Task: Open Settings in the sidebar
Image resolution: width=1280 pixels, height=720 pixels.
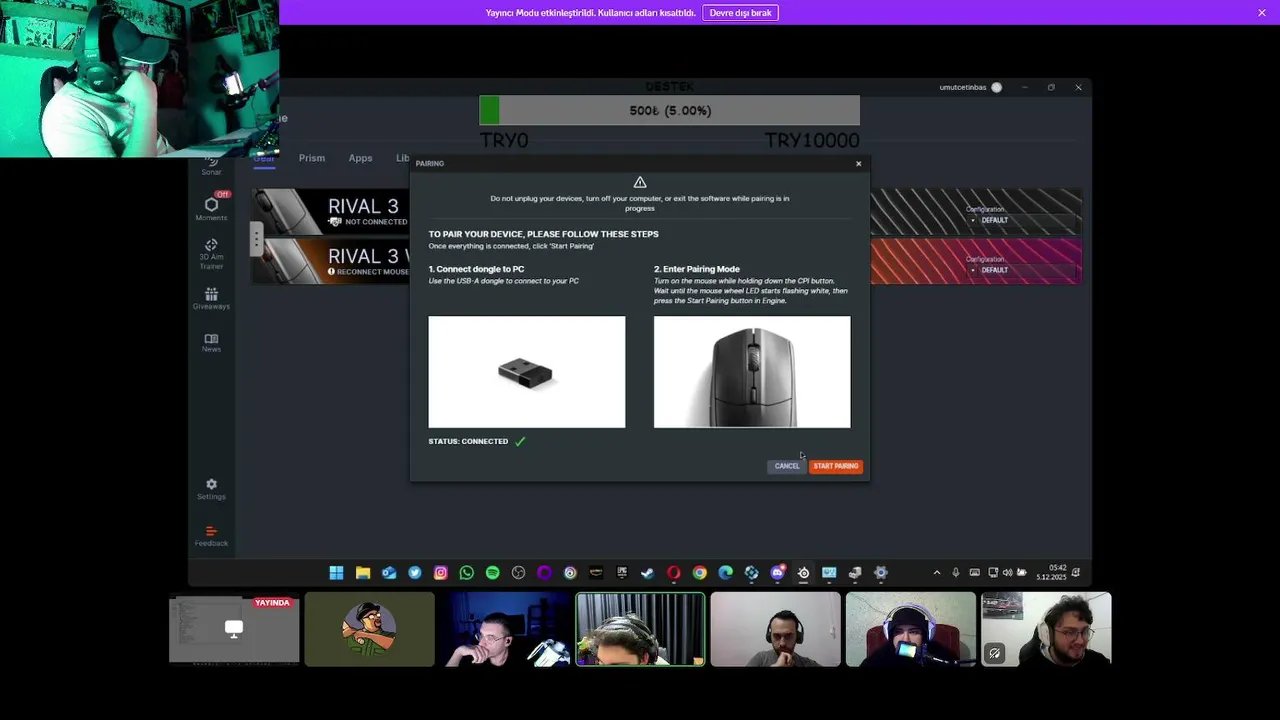Action: [211, 489]
